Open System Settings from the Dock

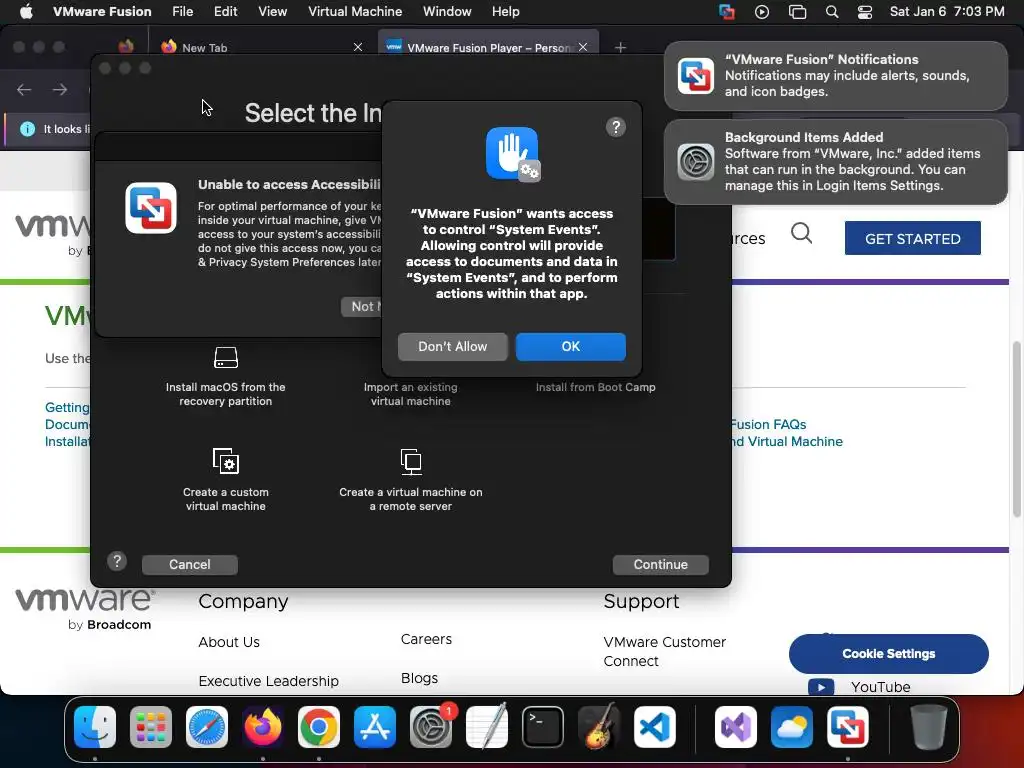[431, 727]
